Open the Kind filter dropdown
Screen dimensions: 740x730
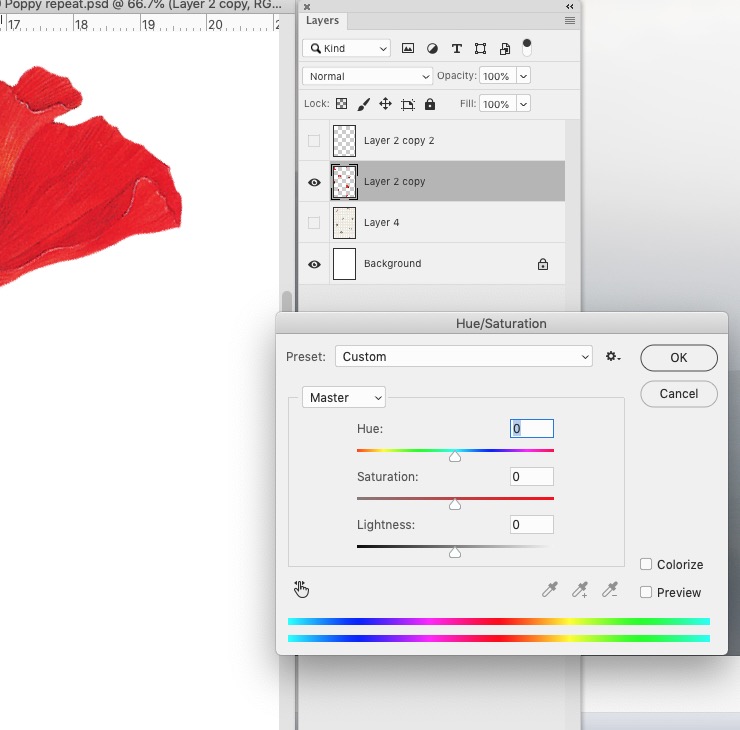[x=346, y=48]
